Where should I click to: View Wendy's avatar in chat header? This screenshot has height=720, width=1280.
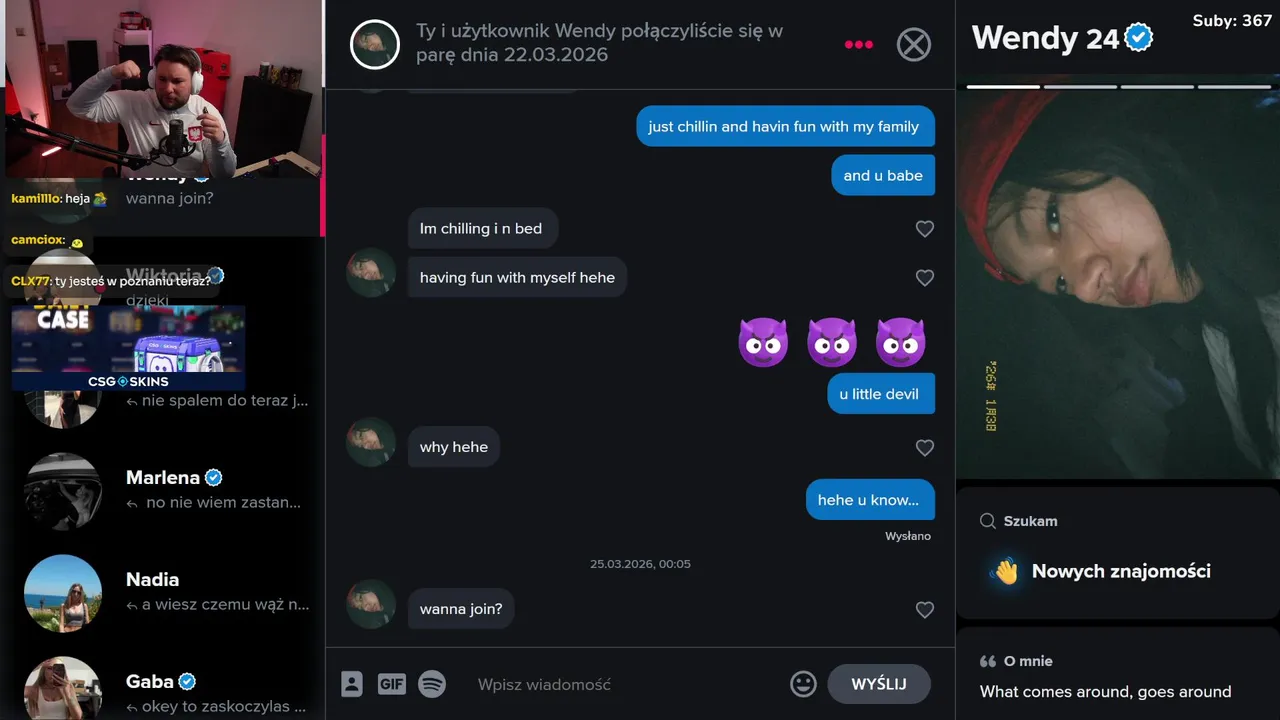pyautogui.click(x=375, y=44)
